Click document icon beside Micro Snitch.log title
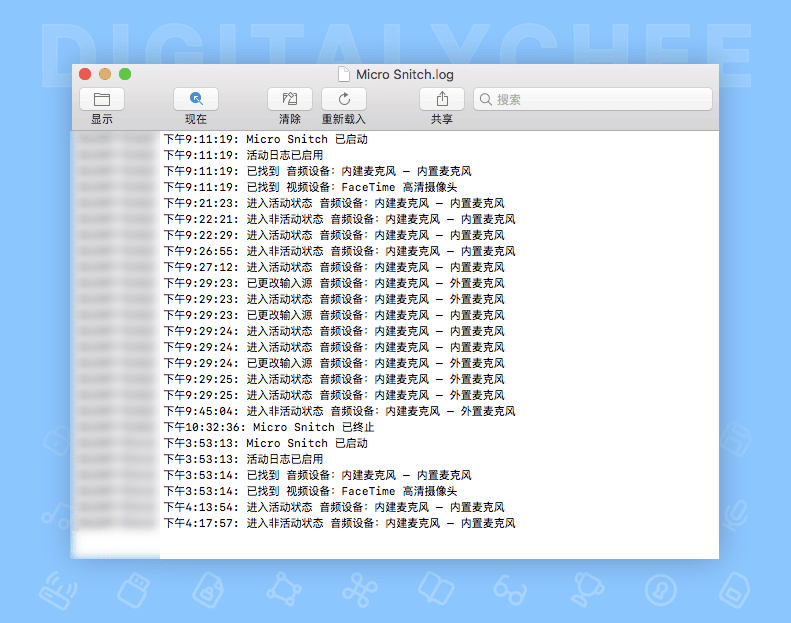 click(x=344, y=74)
